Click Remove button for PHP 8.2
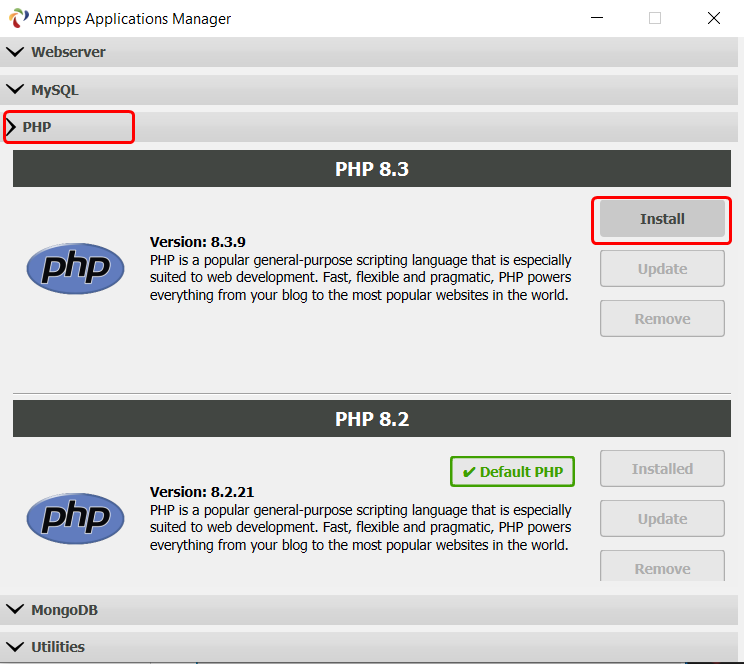Screen dimensions: 744x664 (x=662, y=566)
